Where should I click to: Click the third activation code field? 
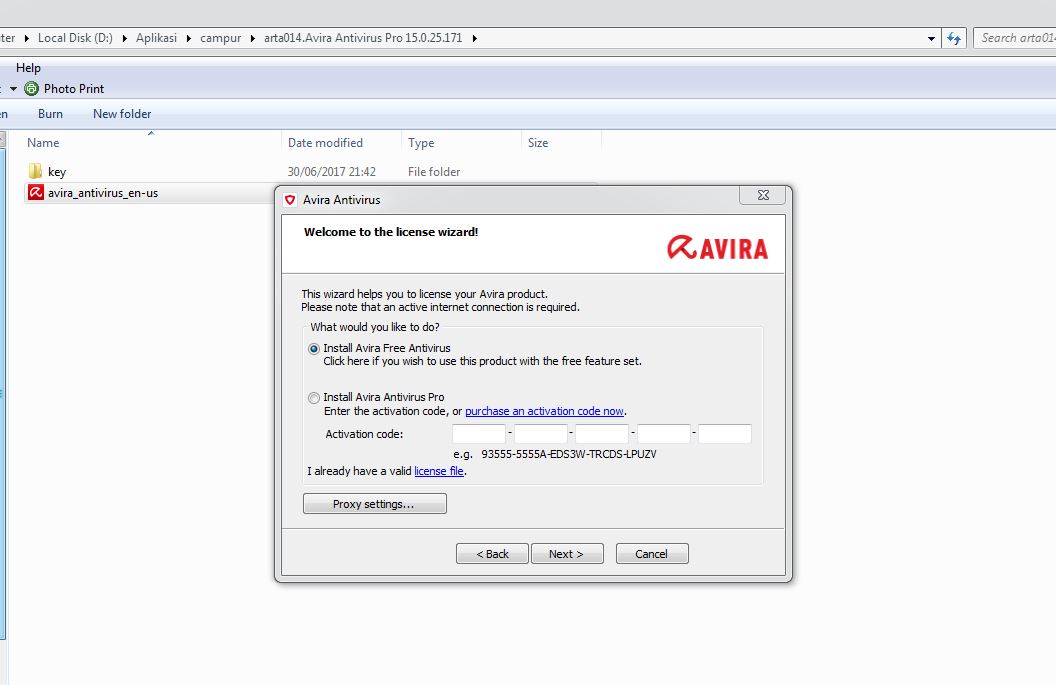602,434
